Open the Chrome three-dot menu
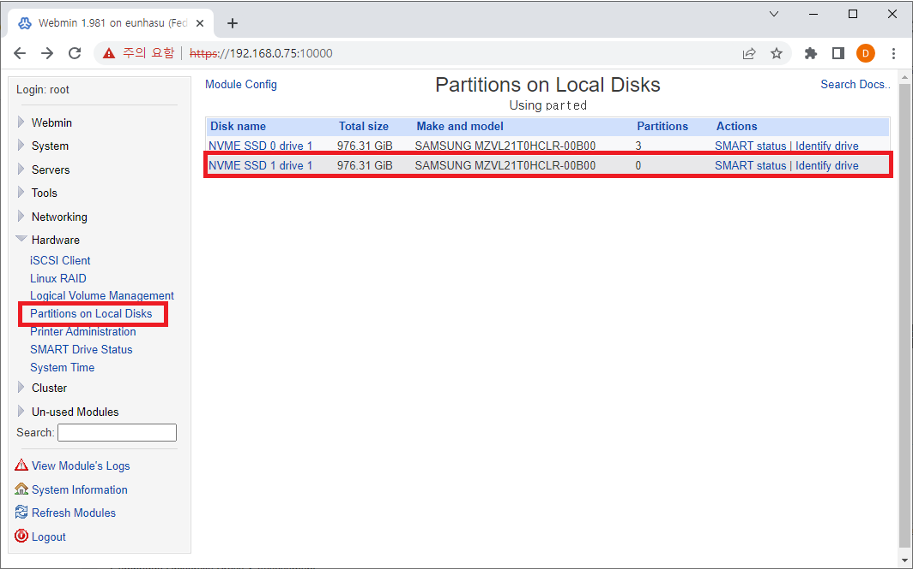Image resolution: width=914 pixels, height=570 pixels. click(893, 54)
